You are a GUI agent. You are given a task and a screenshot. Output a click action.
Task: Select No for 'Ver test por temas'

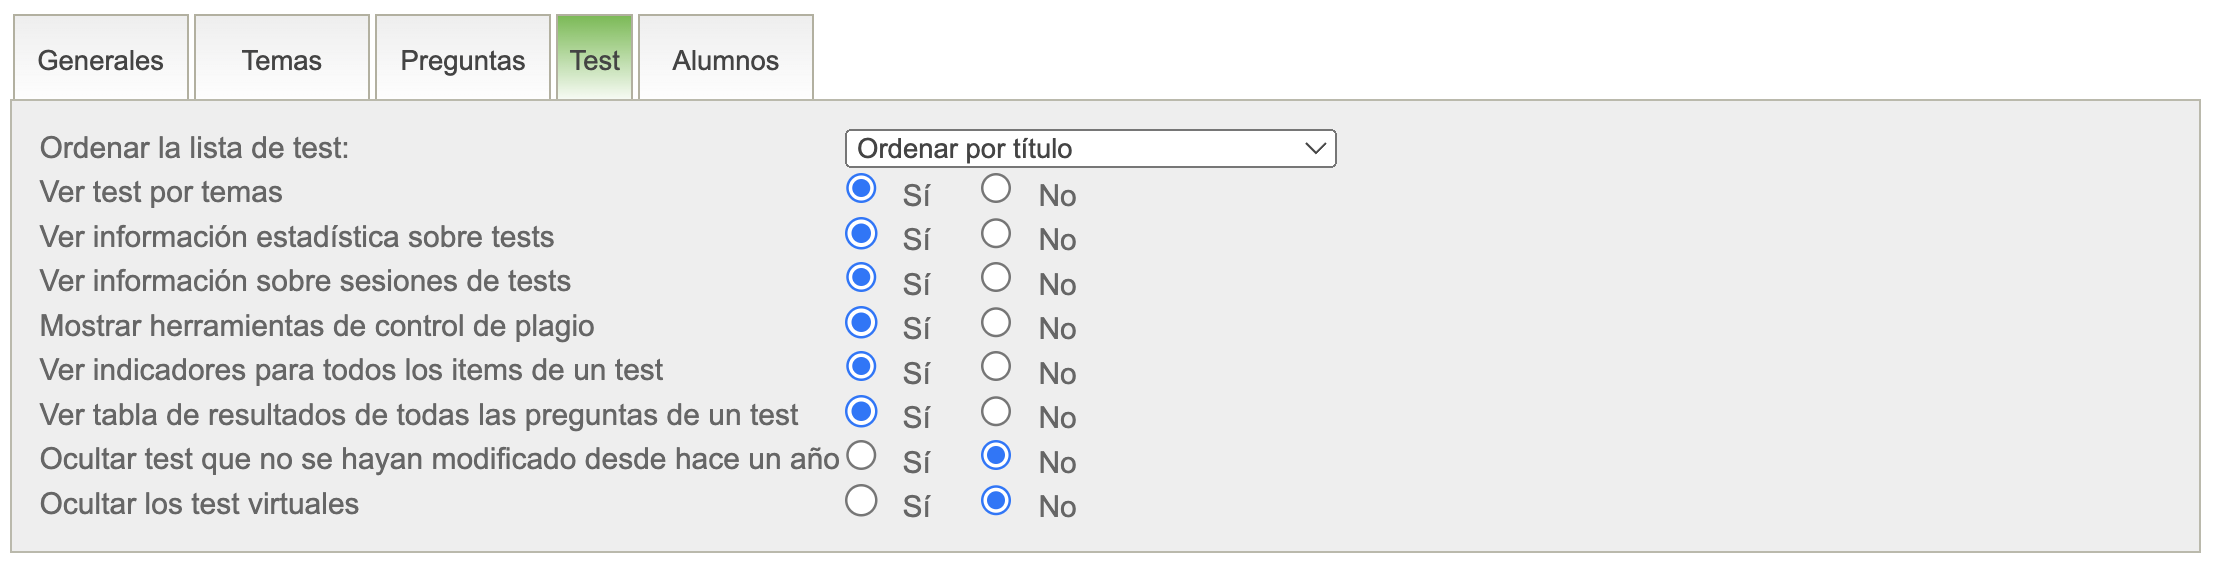[x=995, y=188]
